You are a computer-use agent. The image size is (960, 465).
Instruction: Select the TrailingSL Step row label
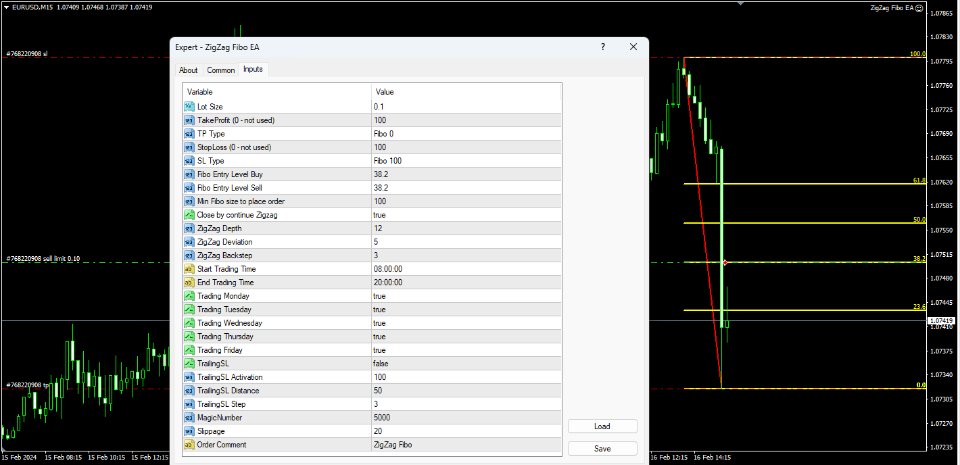222,404
